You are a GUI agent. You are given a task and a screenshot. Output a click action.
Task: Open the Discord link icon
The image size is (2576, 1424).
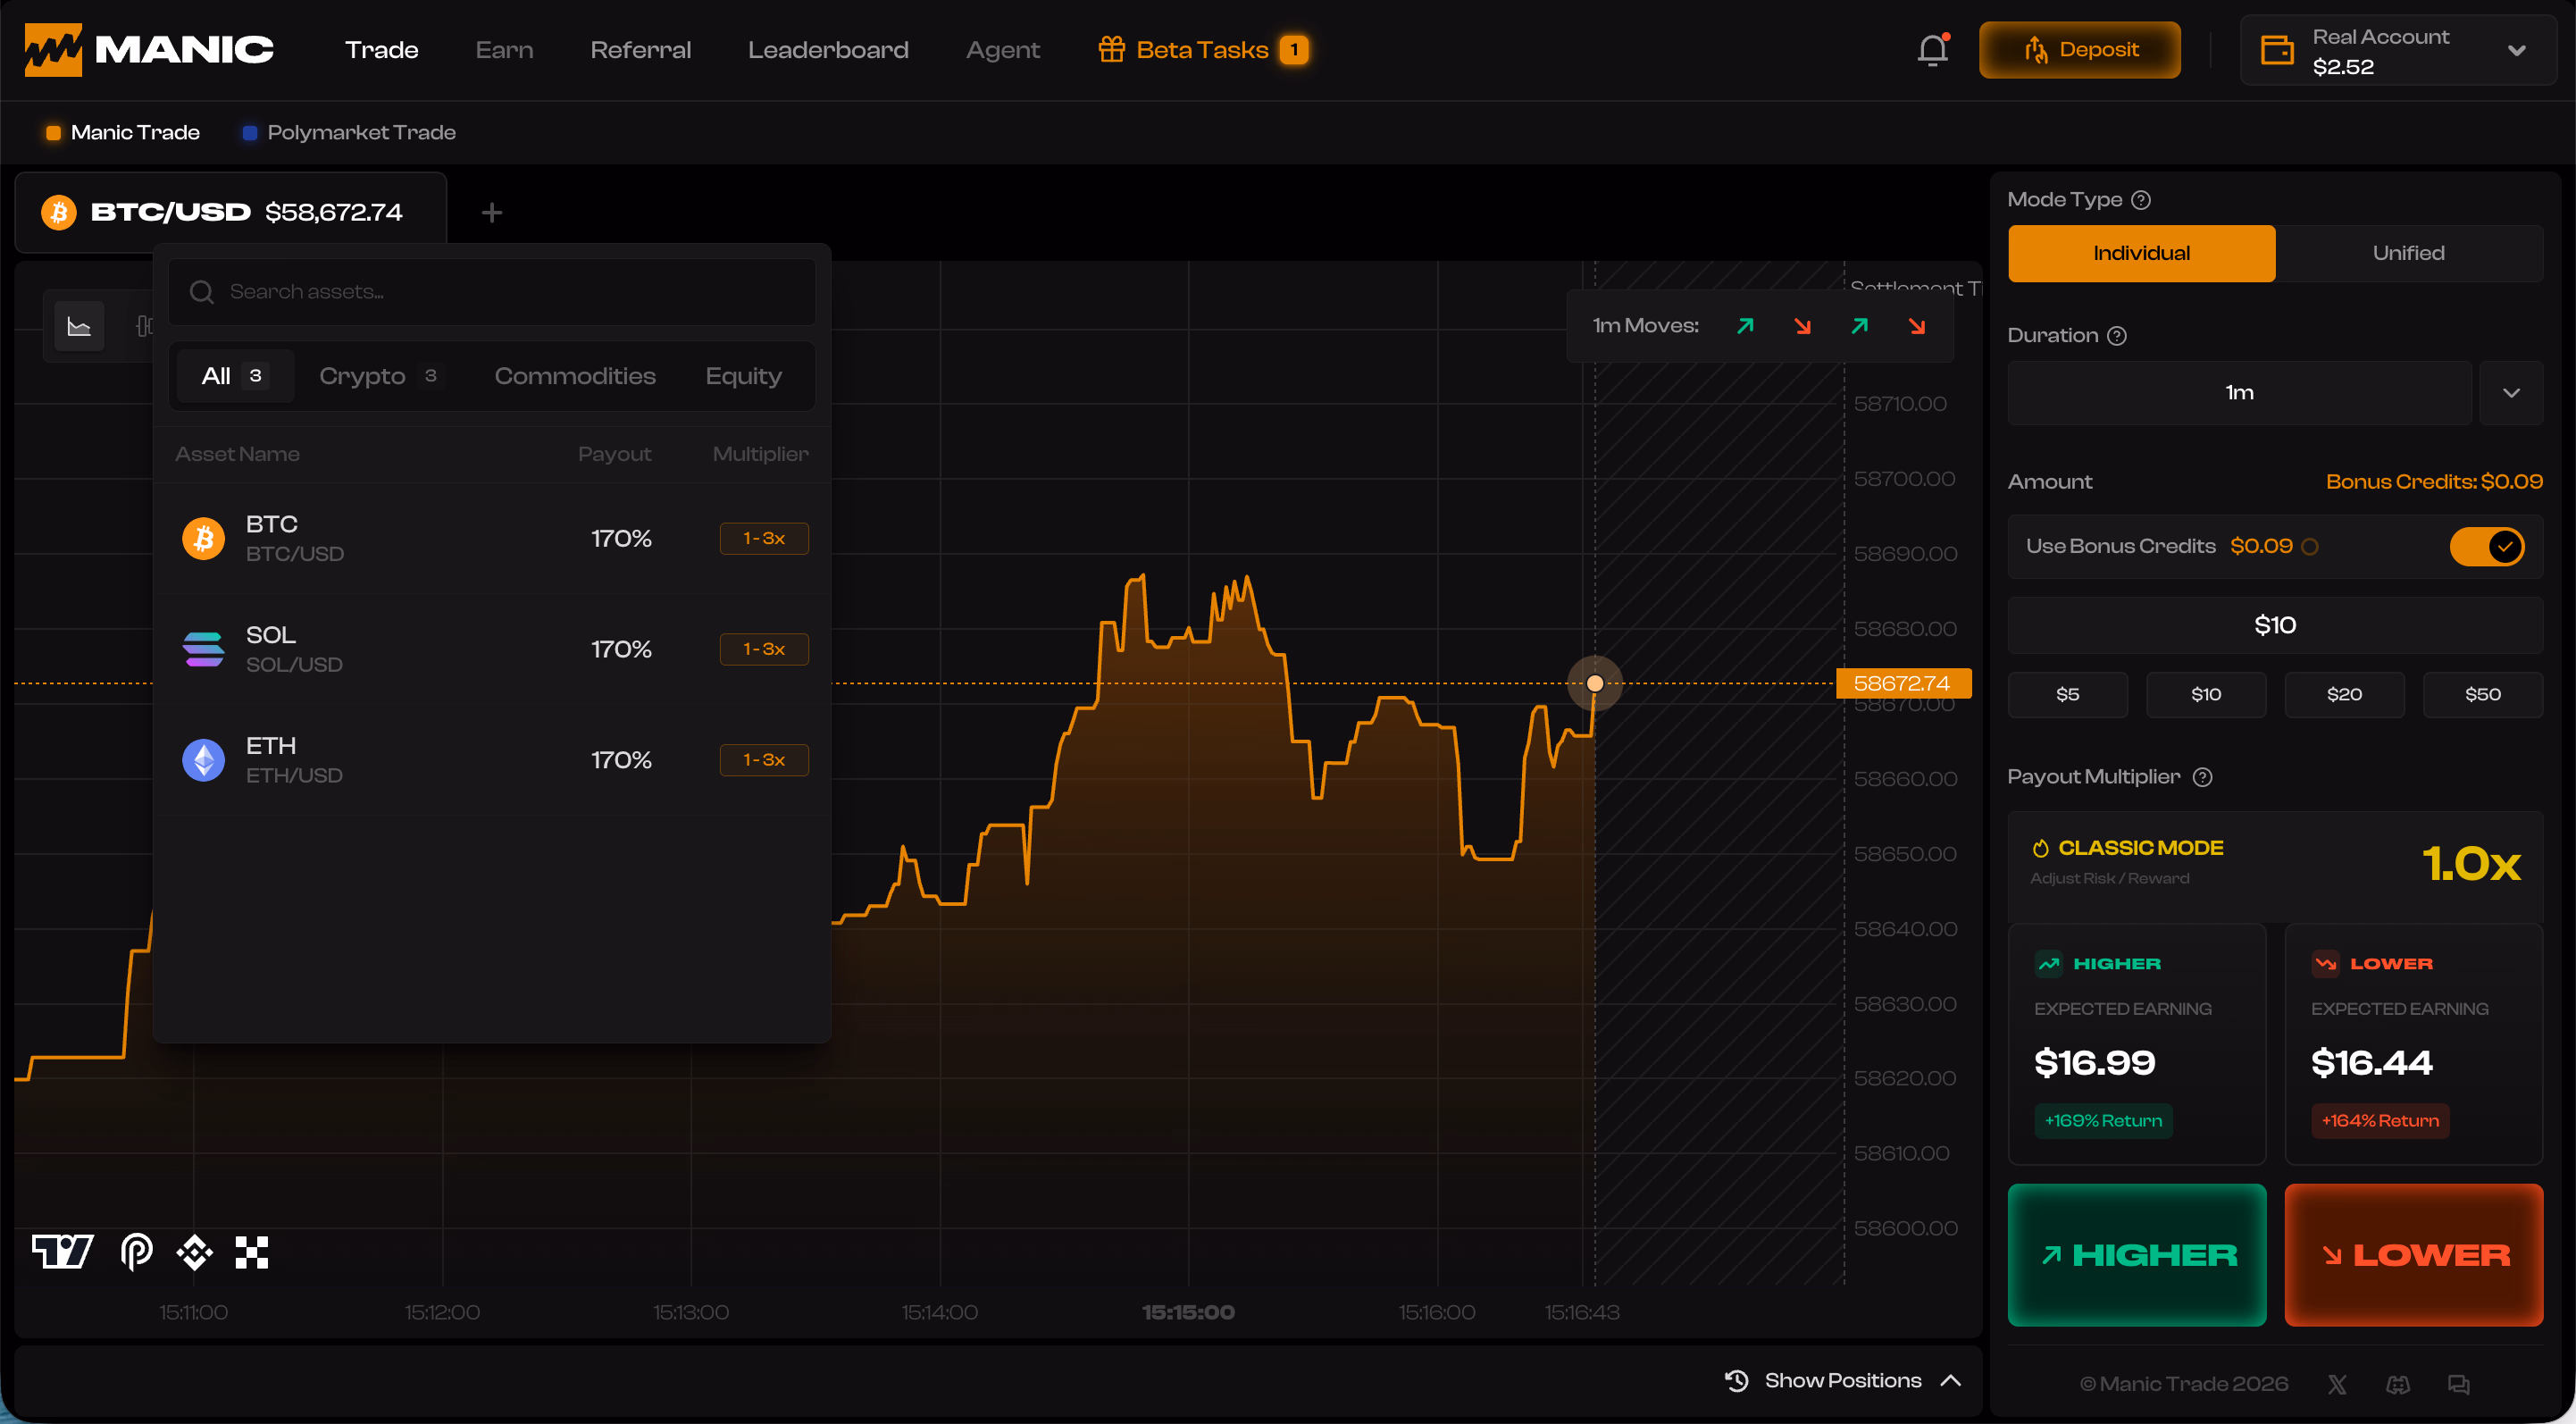pyautogui.click(x=2397, y=1384)
